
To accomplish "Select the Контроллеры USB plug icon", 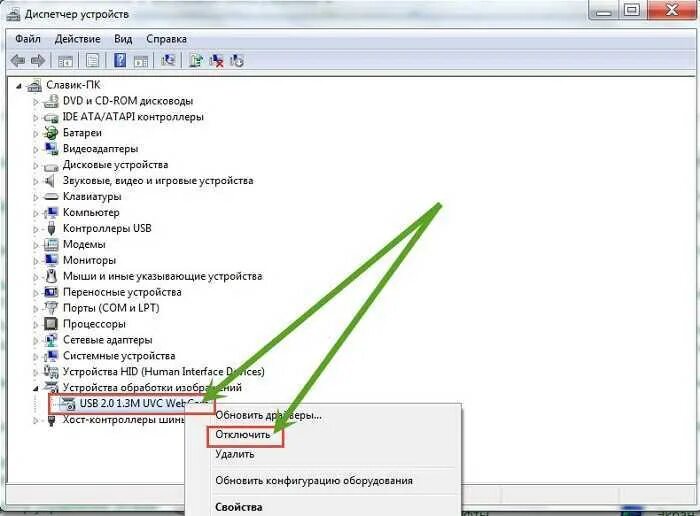I will pyautogui.click(x=51, y=229).
